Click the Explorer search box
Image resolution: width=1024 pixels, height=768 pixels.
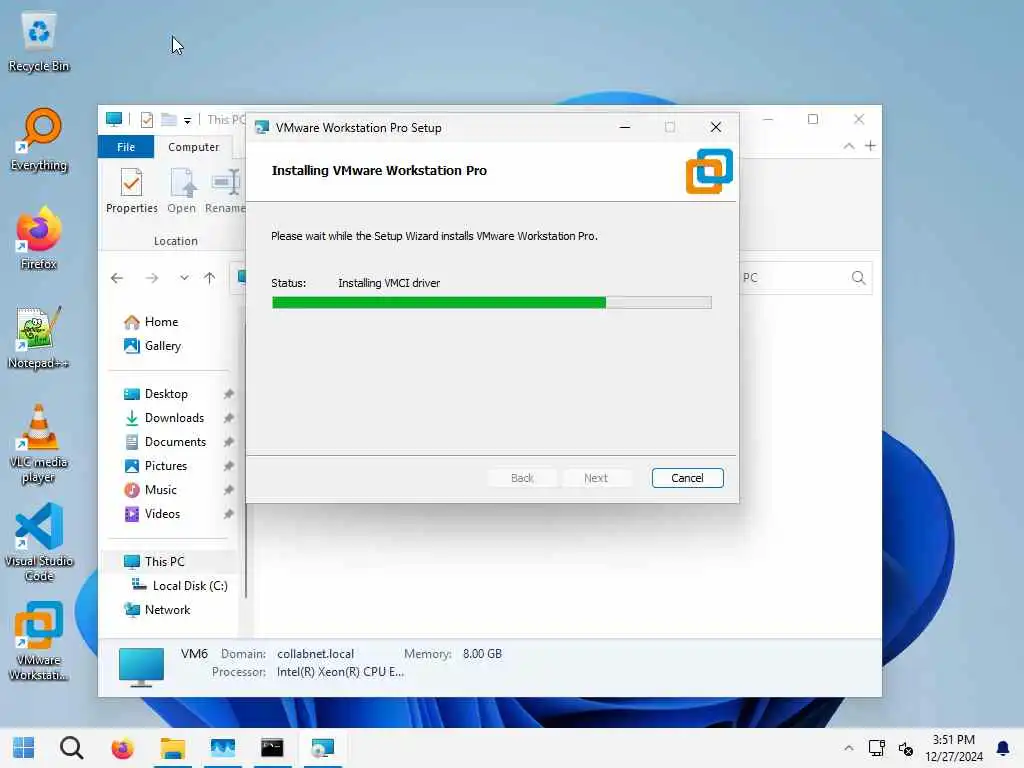(805, 278)
